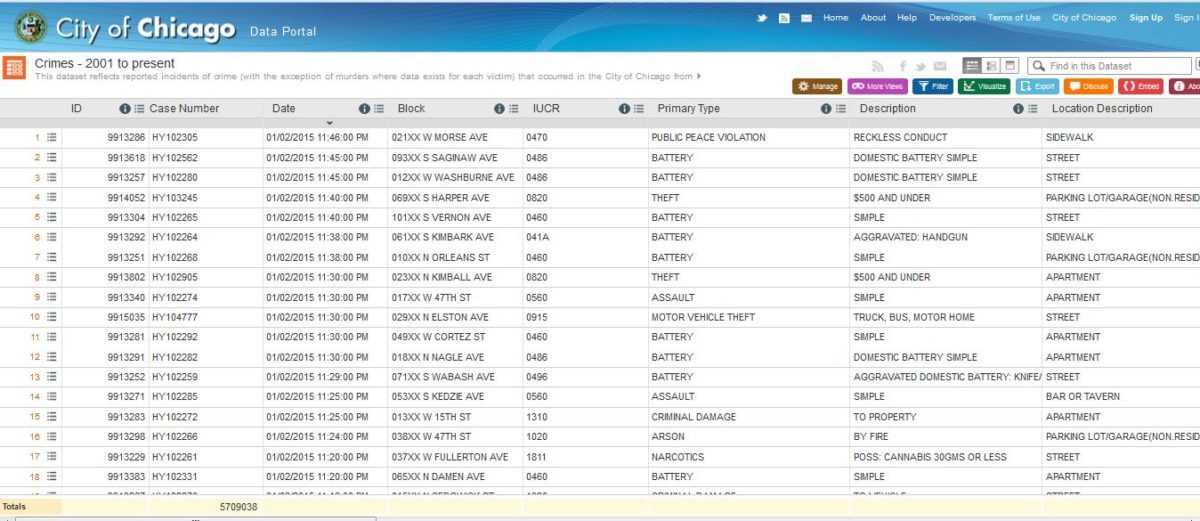Open the Block column options menu
The width and height of the screenshot is (1200, 521).
point(513,109)
